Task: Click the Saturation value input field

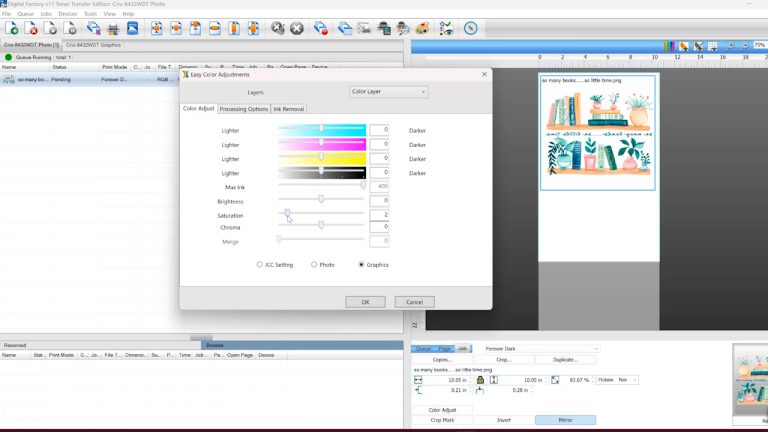Action: click(379, 215)
